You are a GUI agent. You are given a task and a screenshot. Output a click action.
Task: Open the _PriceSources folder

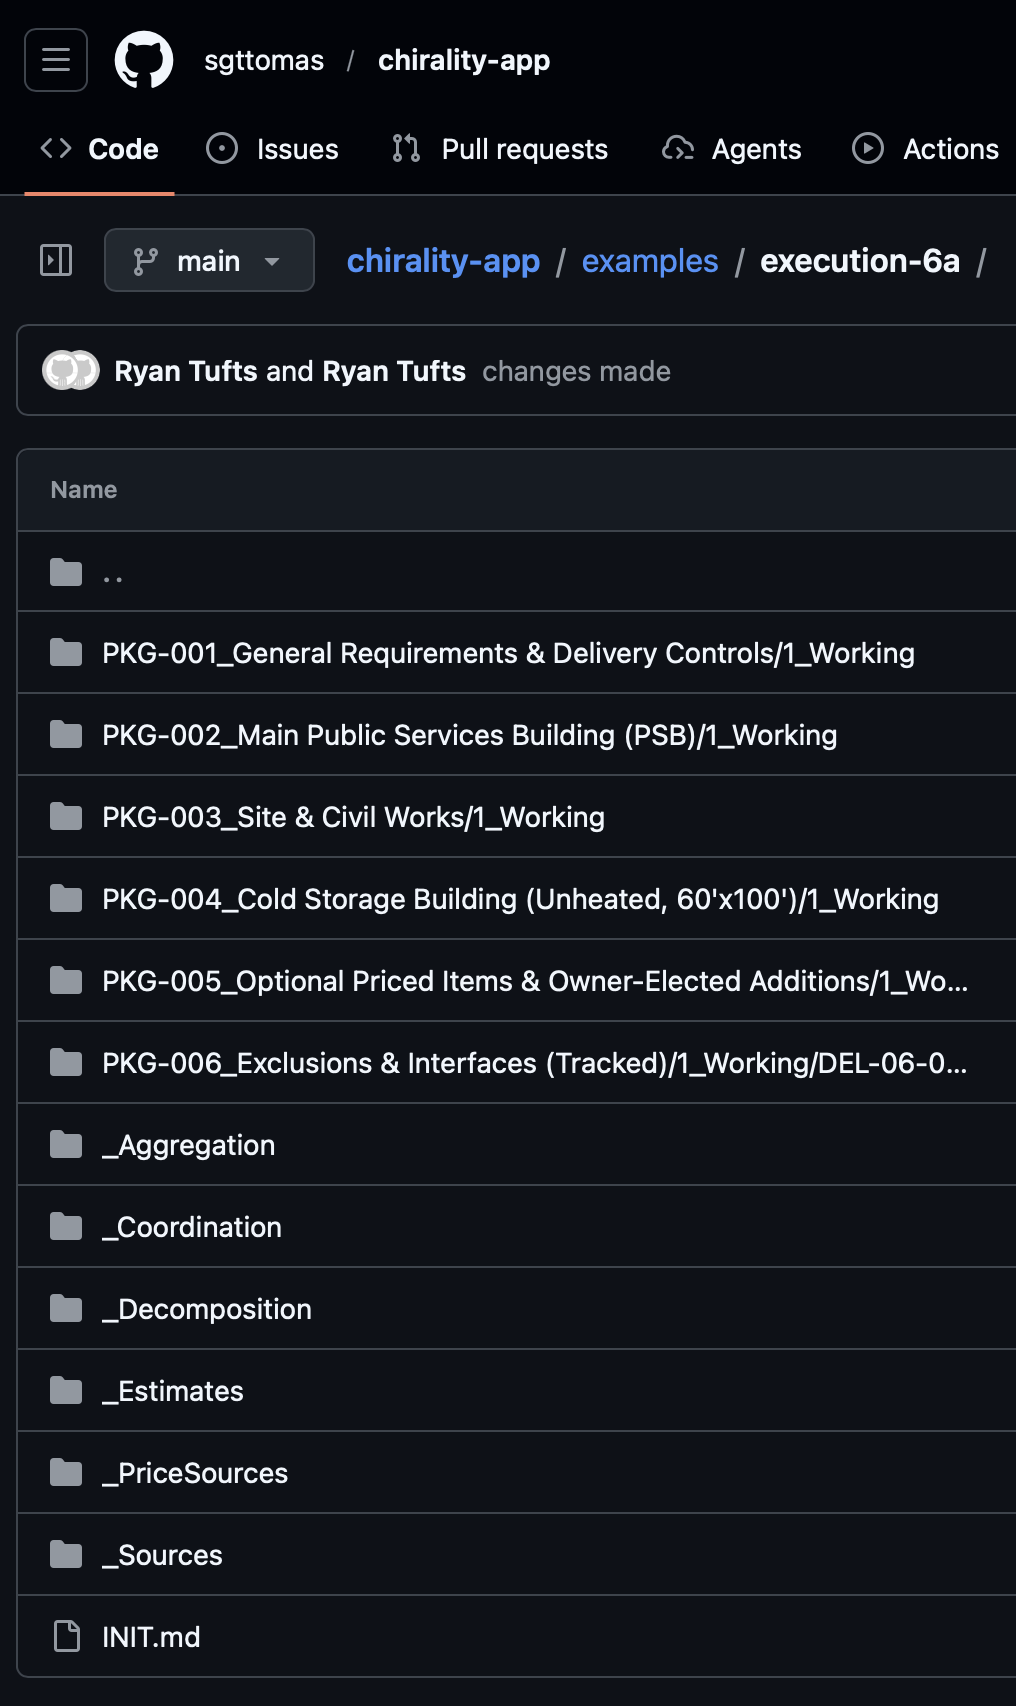(195, 1473)
